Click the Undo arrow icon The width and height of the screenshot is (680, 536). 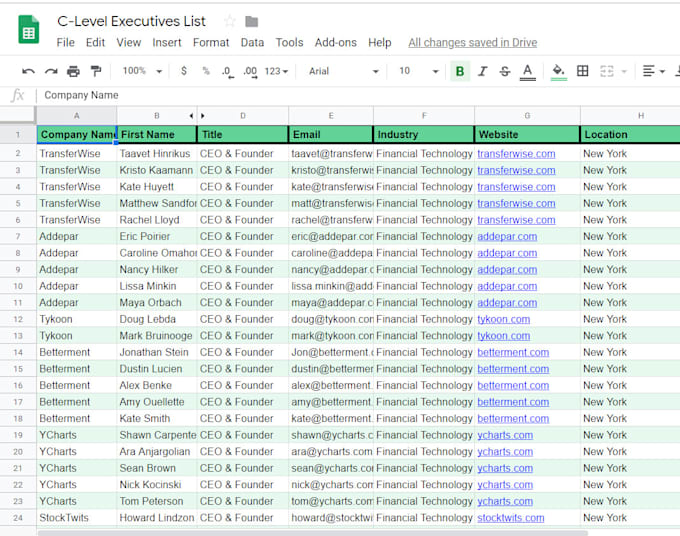tap(28, 71)
